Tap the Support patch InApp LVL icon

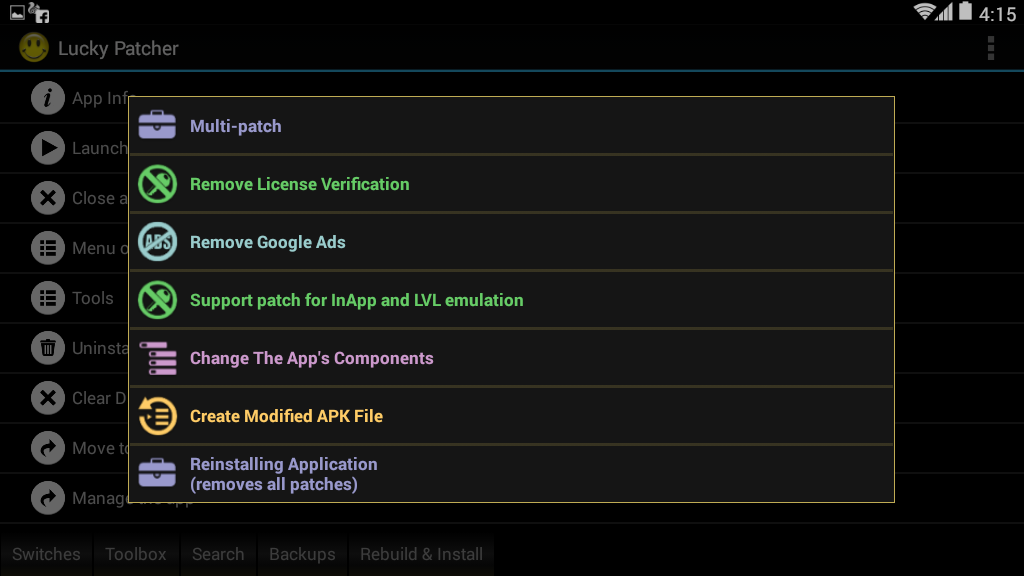157,300
